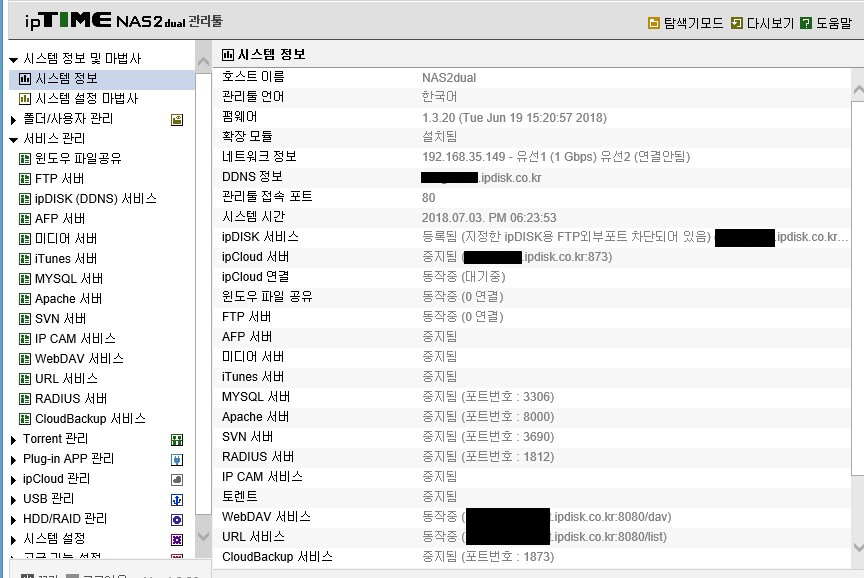The width and height of the screenshot is (864, 578).
Task: Expand the Plug-in APP 관리 section
Action: 14,460
